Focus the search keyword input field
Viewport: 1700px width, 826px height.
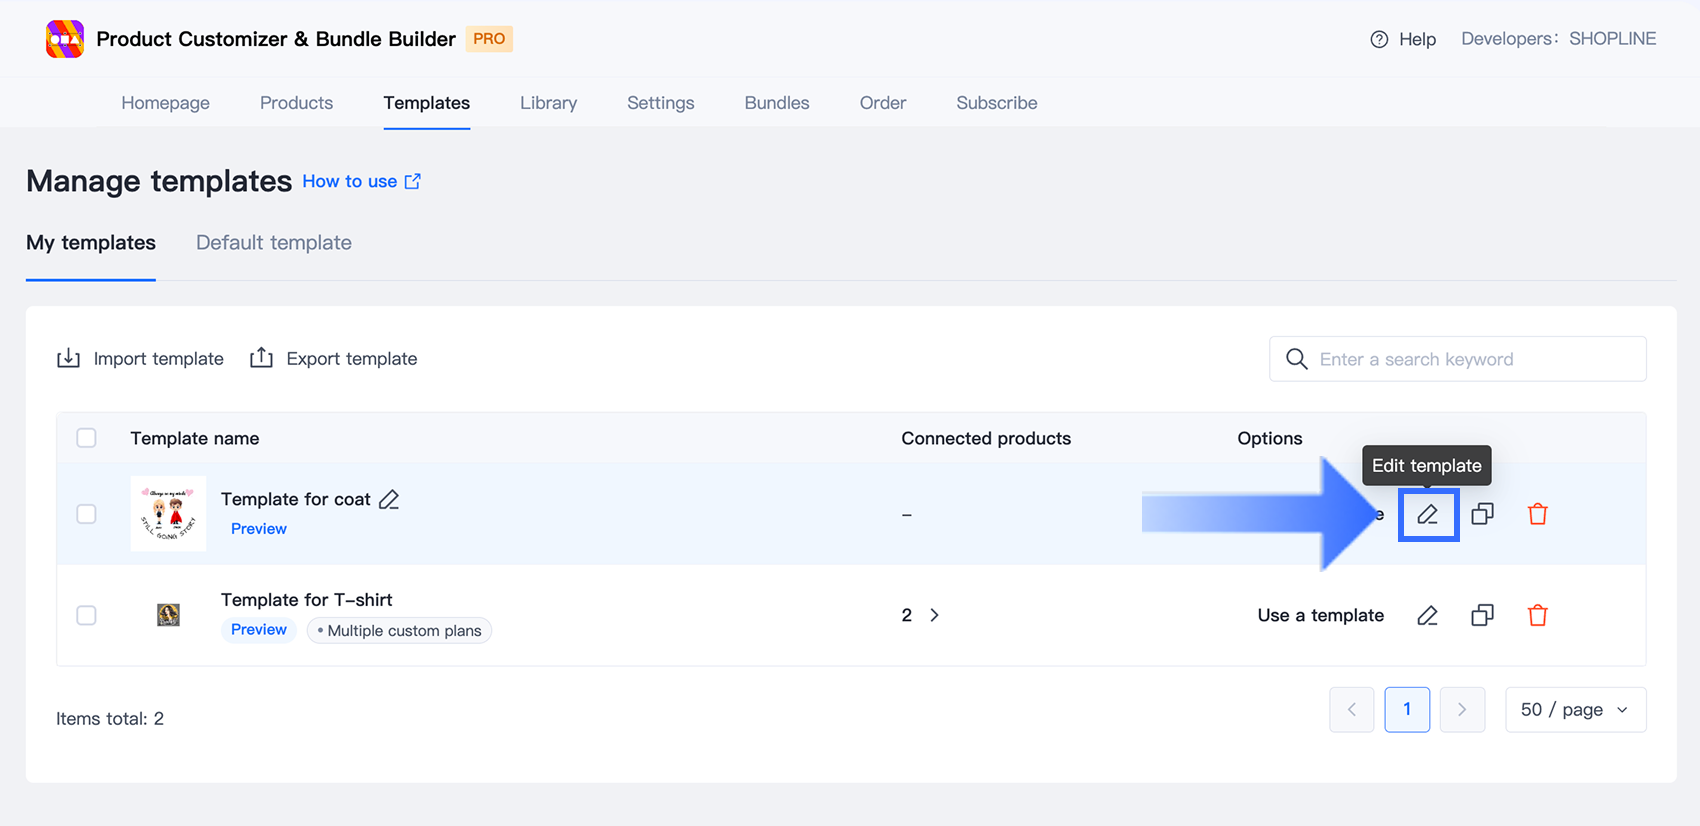1458,359
